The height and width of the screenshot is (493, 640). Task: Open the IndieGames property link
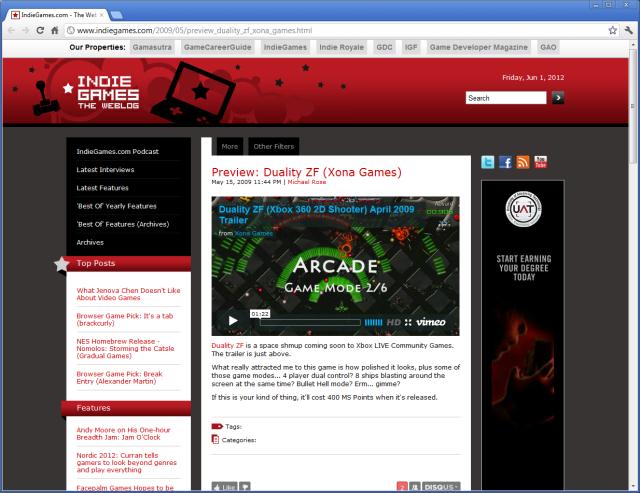click(285, 47)
